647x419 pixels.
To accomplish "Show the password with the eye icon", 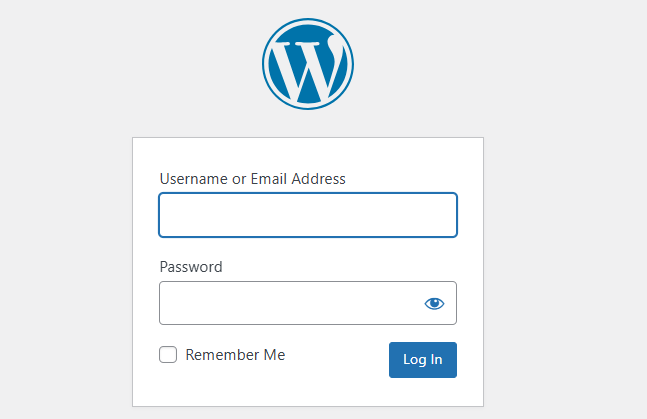I will [x=434, y=303].
